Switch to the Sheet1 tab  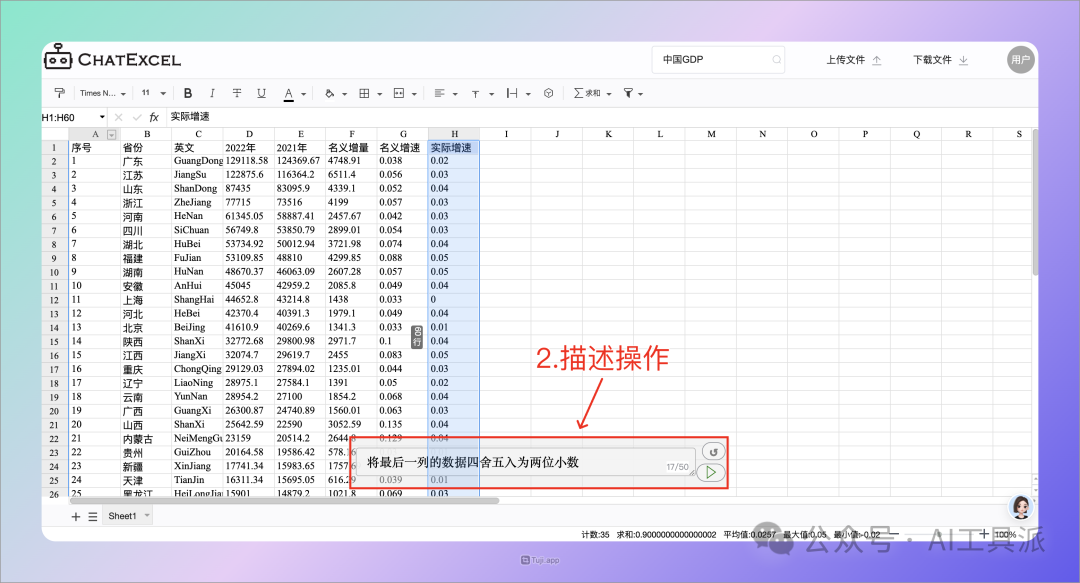click(x=126, y=515)
